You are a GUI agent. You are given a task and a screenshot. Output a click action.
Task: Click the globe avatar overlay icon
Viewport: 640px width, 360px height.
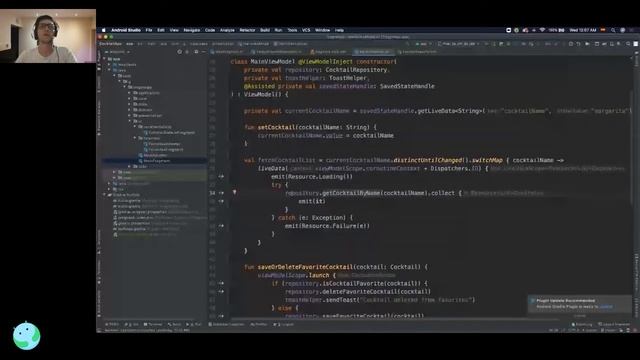[27, 336]
